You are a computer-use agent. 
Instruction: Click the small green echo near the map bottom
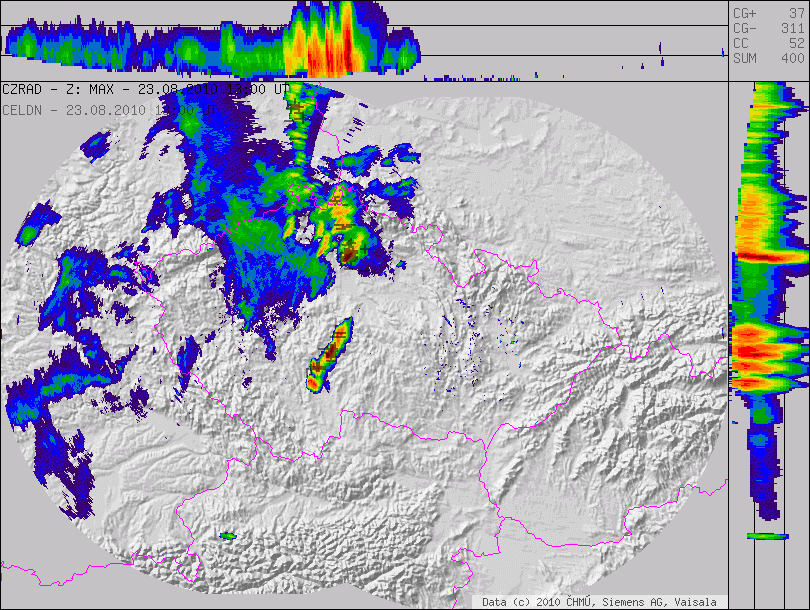click(x=228, y=536)
